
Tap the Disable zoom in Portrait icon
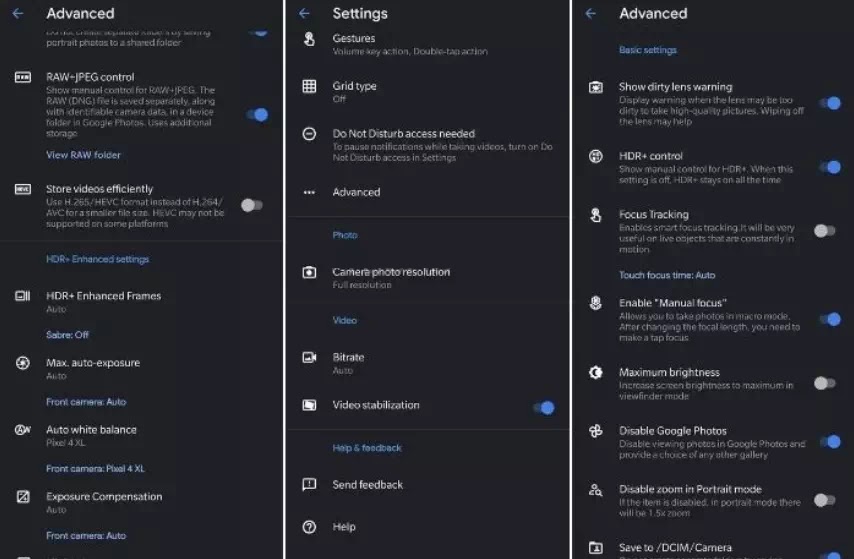click(595, 490)
